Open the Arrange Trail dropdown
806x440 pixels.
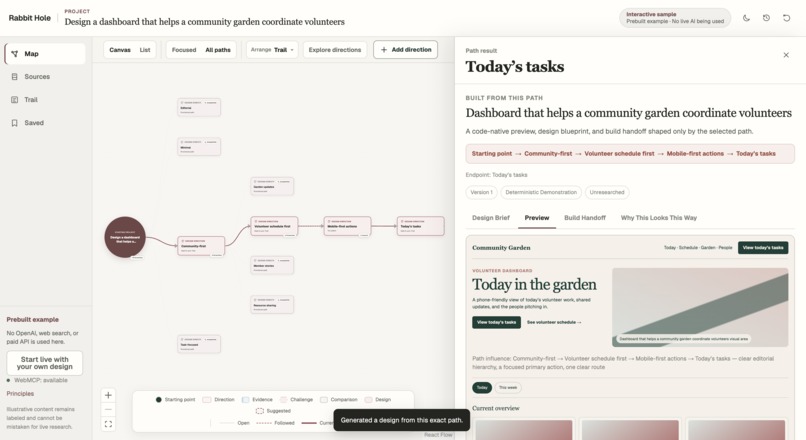coord(272,50)
